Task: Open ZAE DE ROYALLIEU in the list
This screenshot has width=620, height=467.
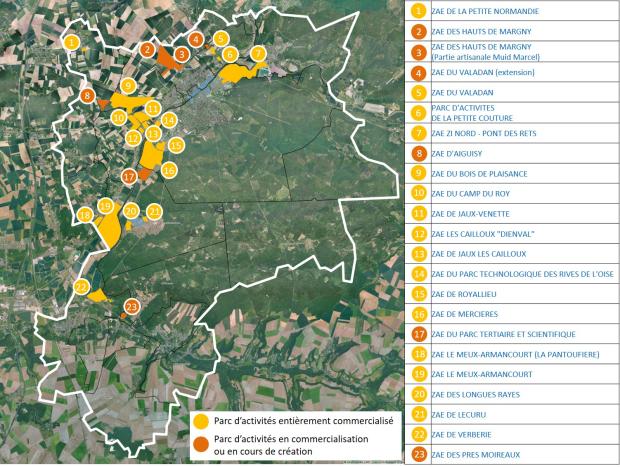Action: coord(463,294)
